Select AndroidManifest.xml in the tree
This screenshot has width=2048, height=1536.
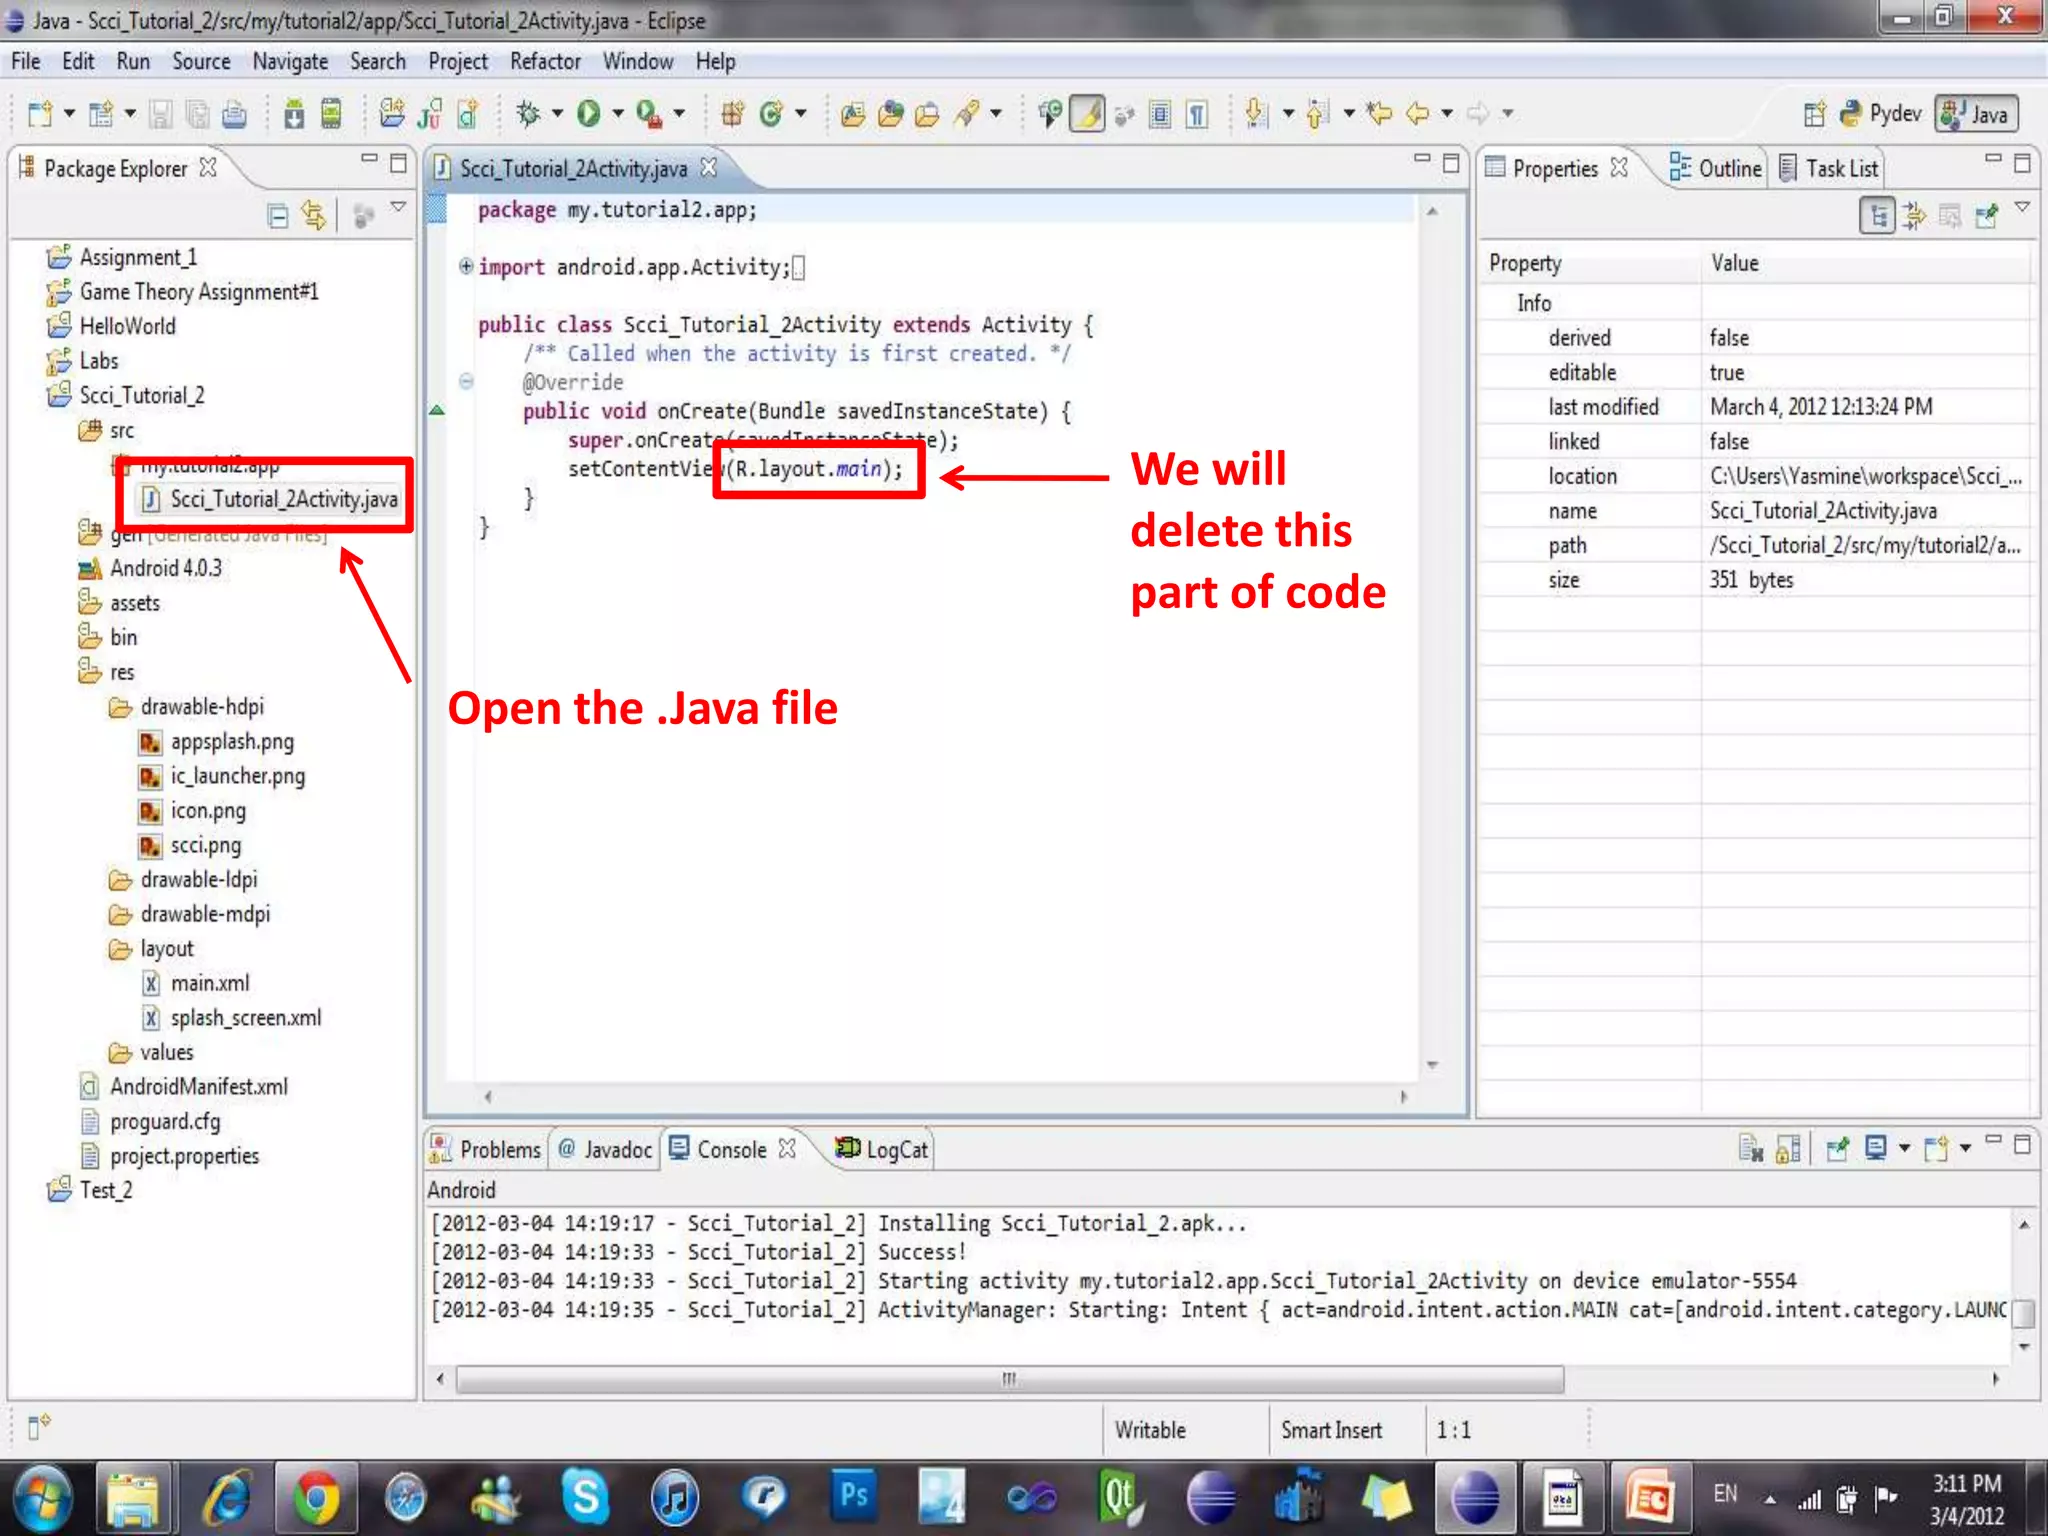(x=183, y=1086)
